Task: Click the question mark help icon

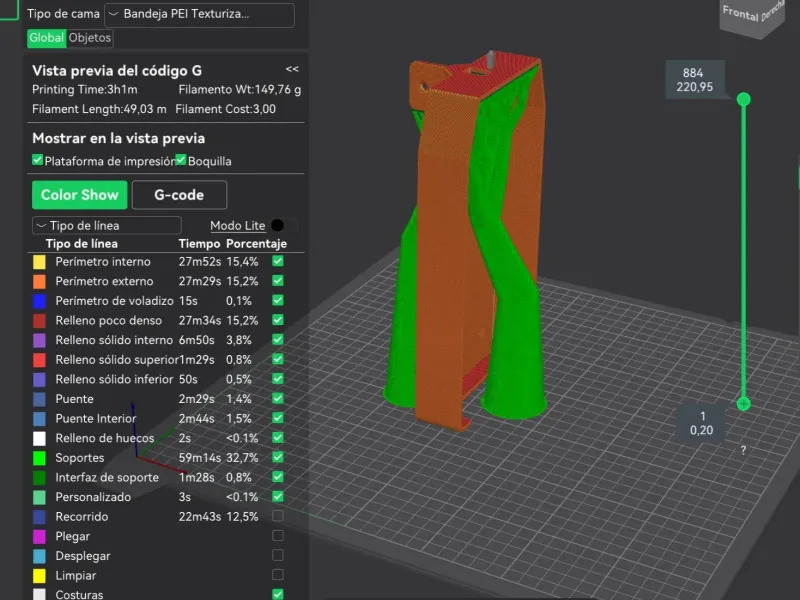Action: tap(743, 450)
